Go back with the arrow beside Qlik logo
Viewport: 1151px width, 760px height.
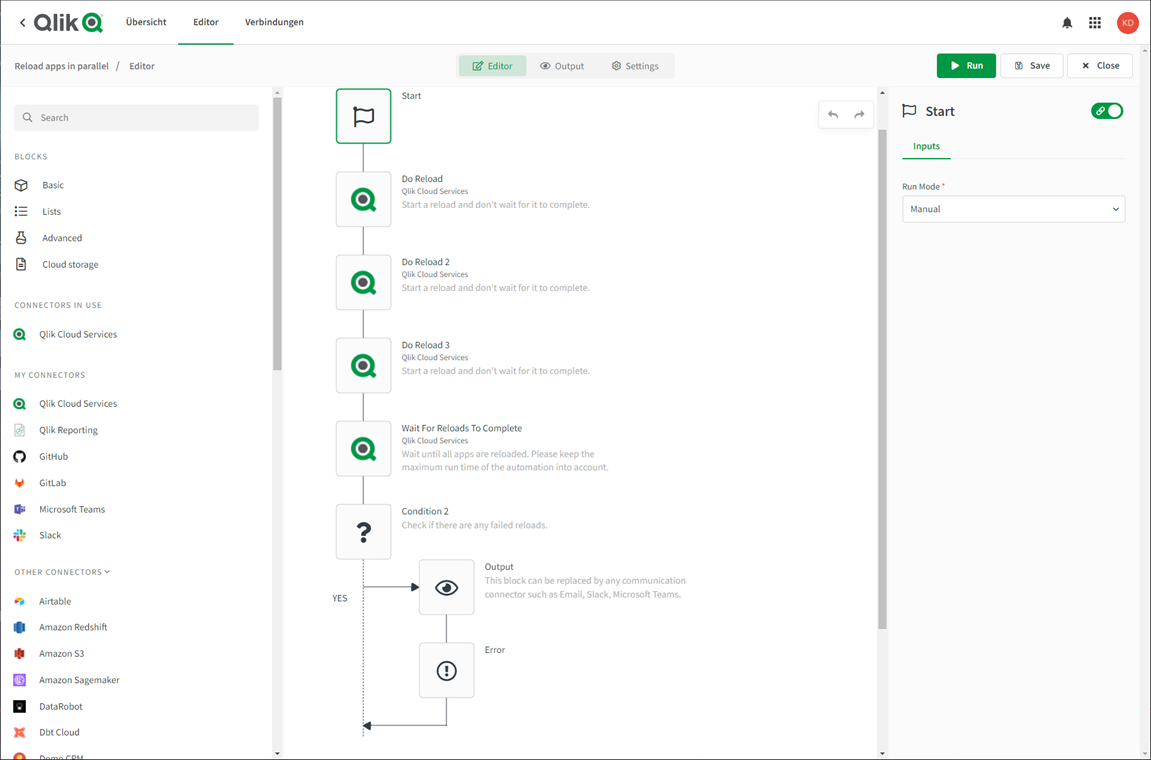tap(22, 23)
